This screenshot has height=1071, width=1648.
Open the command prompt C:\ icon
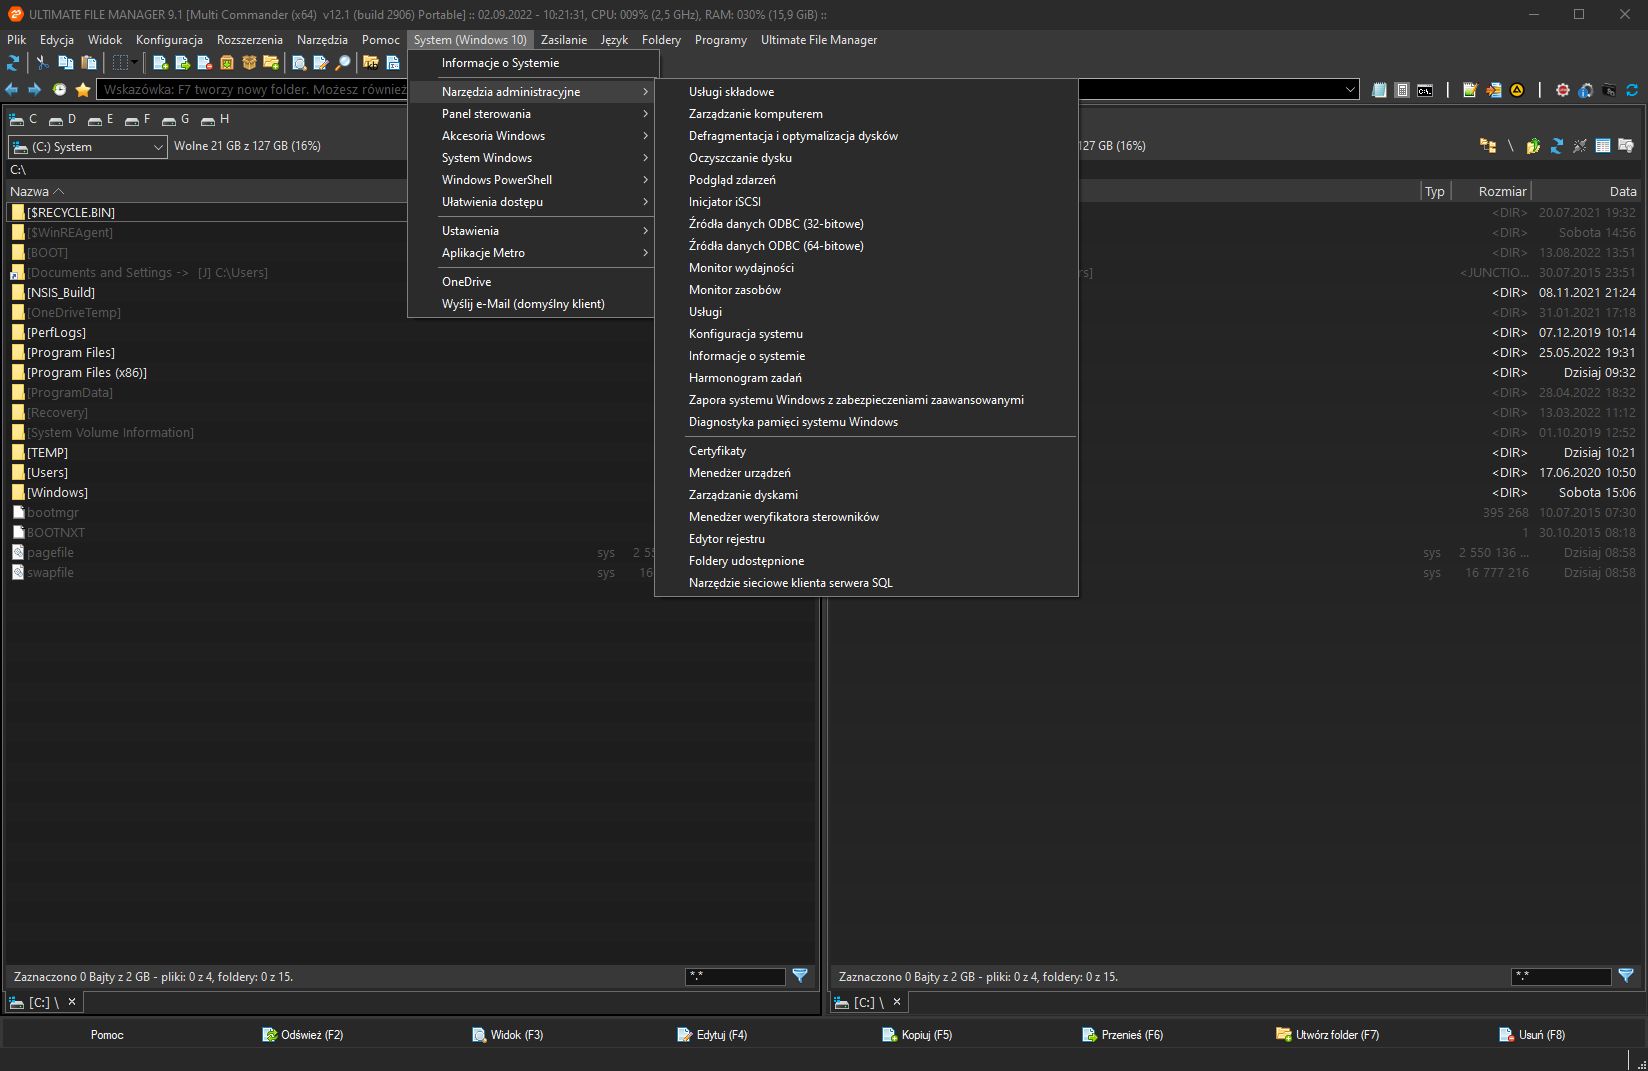tap(1425, 90)
